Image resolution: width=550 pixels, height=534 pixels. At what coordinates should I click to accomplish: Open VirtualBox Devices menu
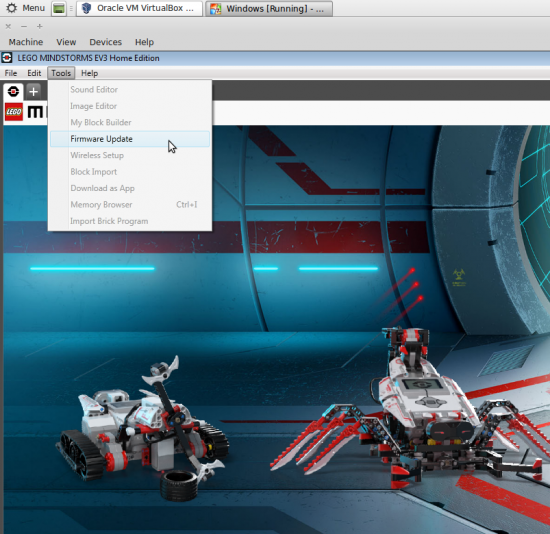coord(106,42)
